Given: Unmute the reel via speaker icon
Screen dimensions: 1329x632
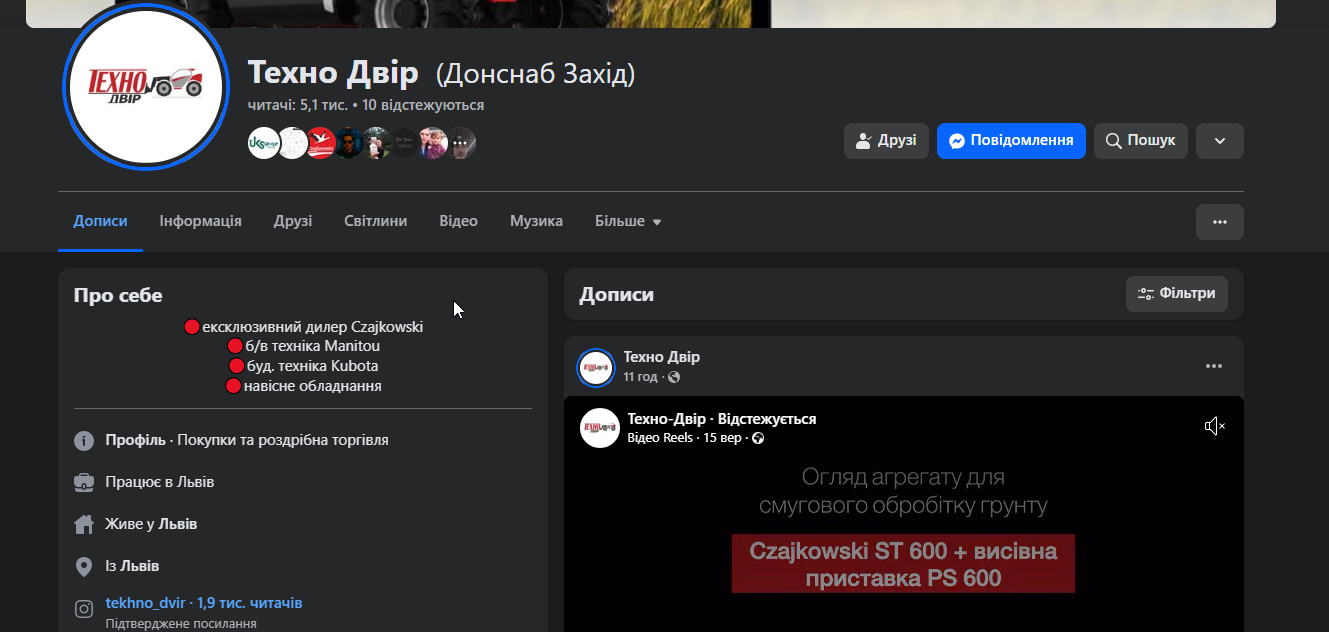Looking at the screenshot, I should pyautogui.click(x=1214, y=427).
